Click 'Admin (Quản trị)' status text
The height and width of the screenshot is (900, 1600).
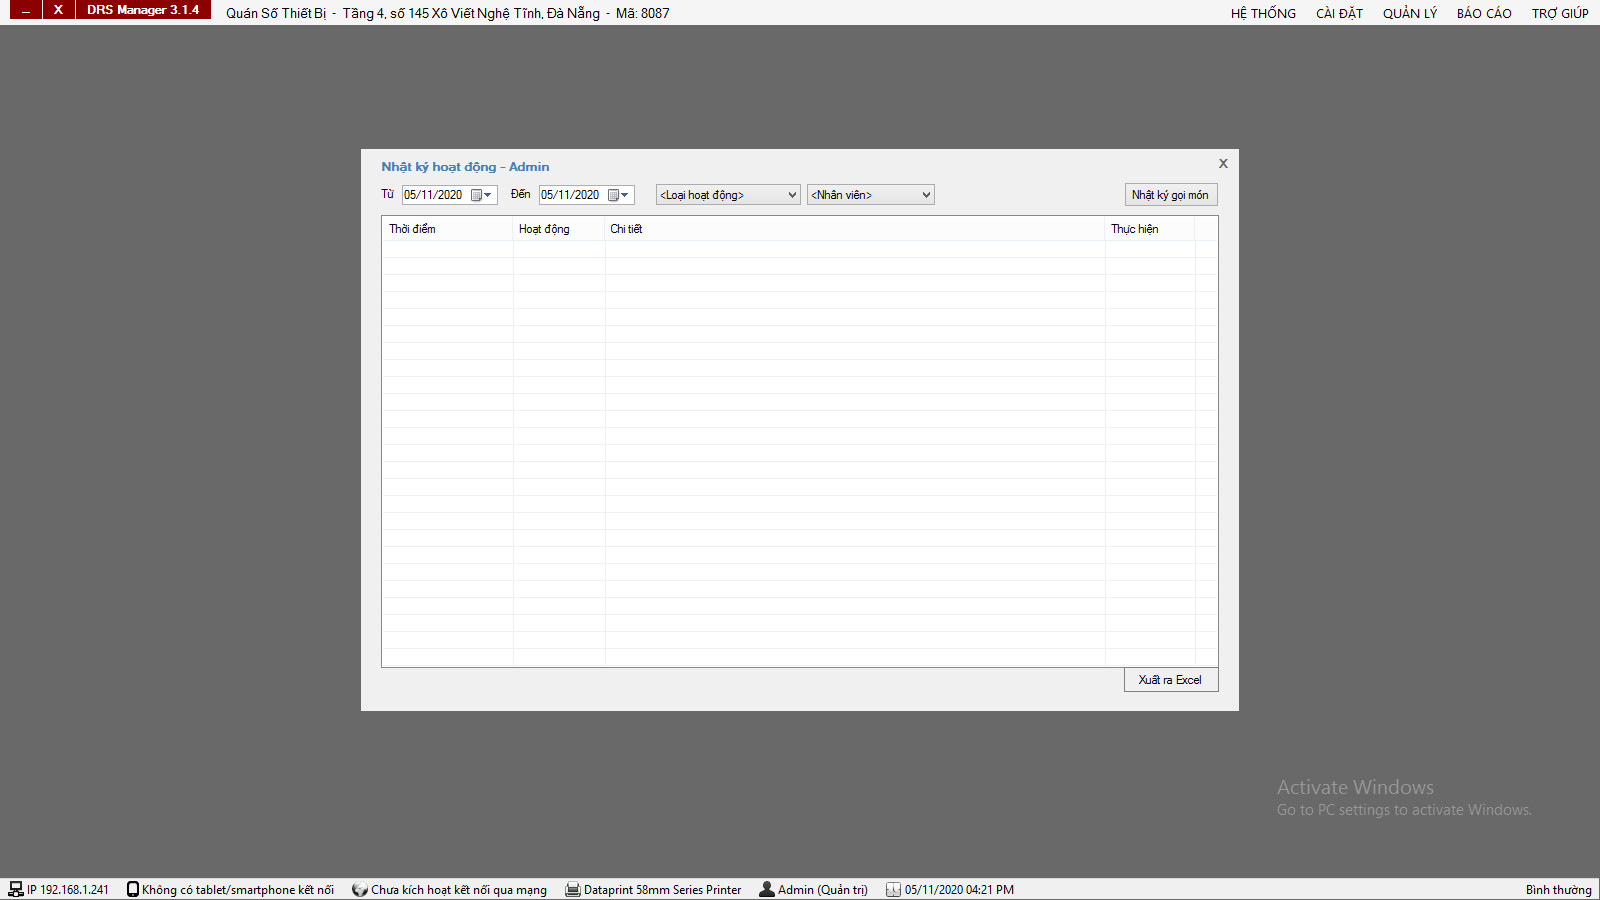click(823, 890)
